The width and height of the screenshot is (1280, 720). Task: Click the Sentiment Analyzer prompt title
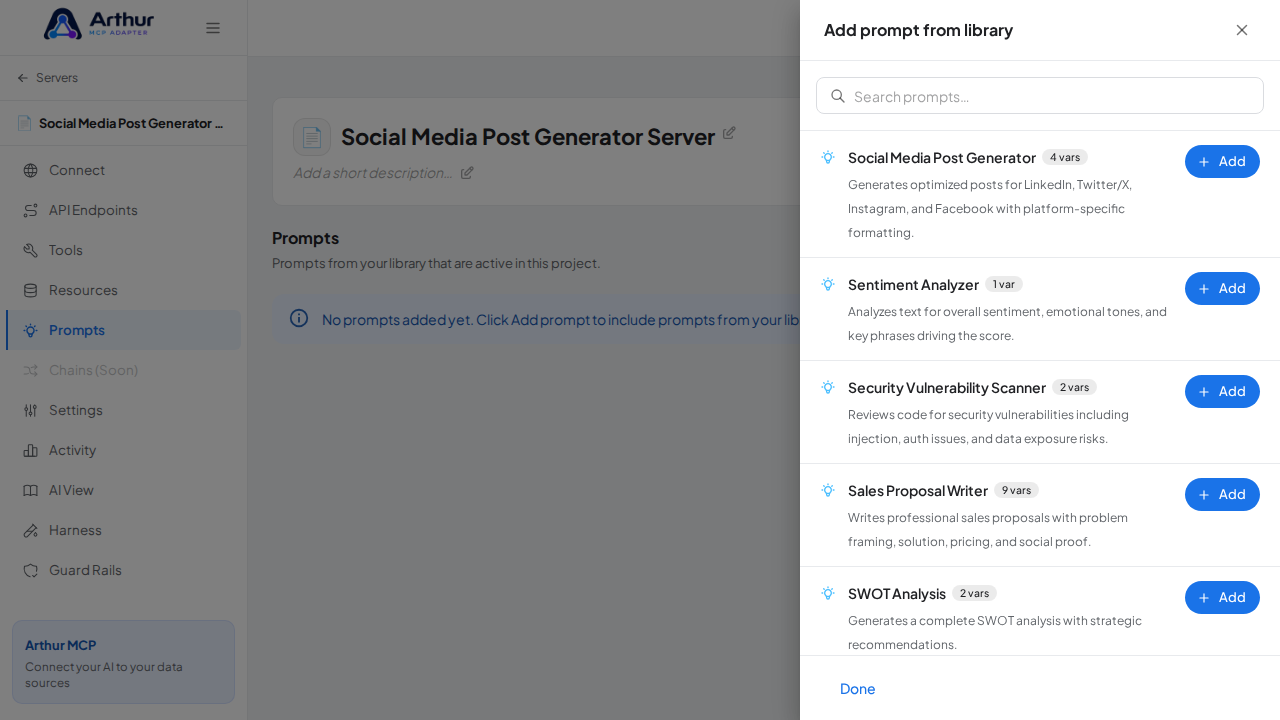(x=913, y=285)
